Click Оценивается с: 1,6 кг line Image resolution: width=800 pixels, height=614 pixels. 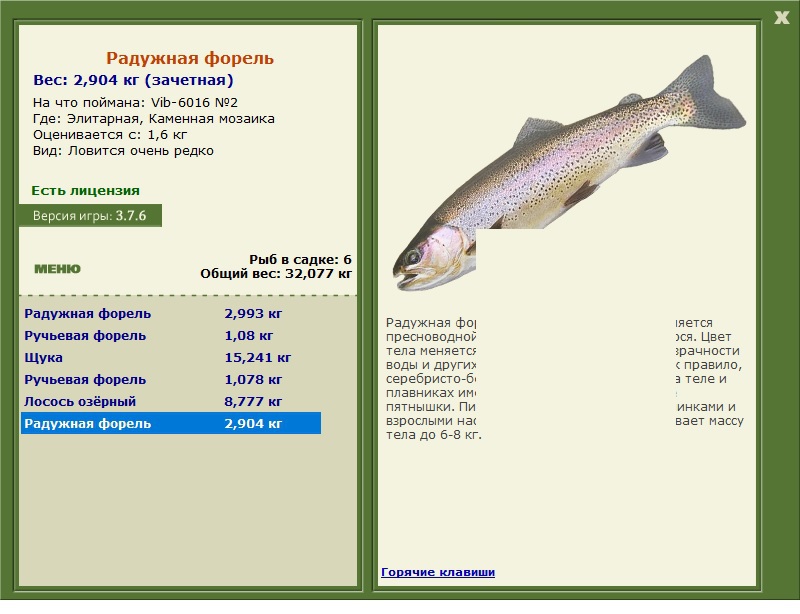[x=110, y=135]
